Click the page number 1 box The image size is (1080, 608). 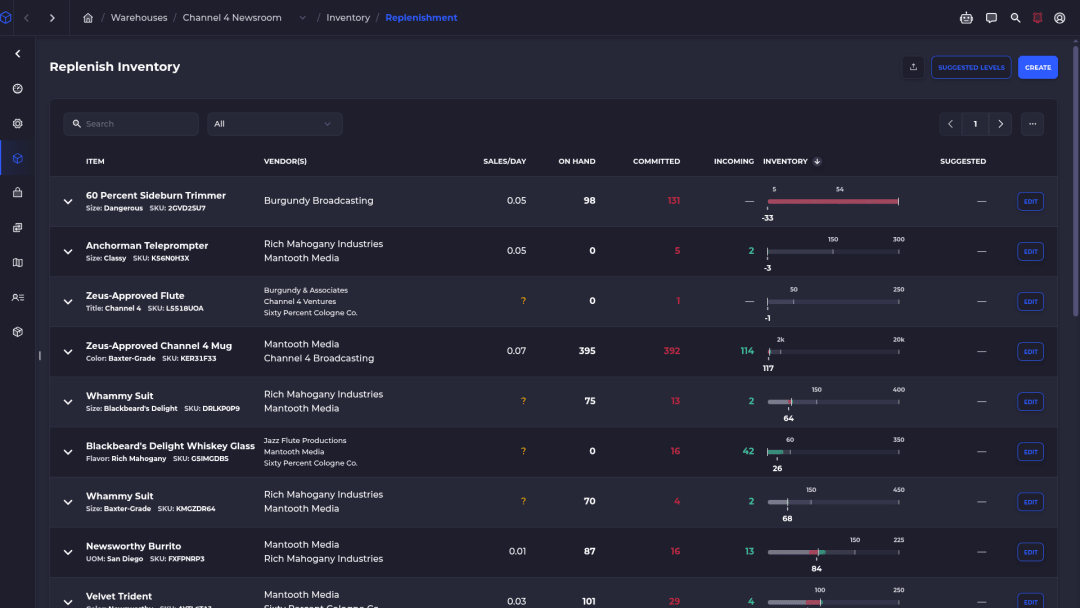pos(975,124)
